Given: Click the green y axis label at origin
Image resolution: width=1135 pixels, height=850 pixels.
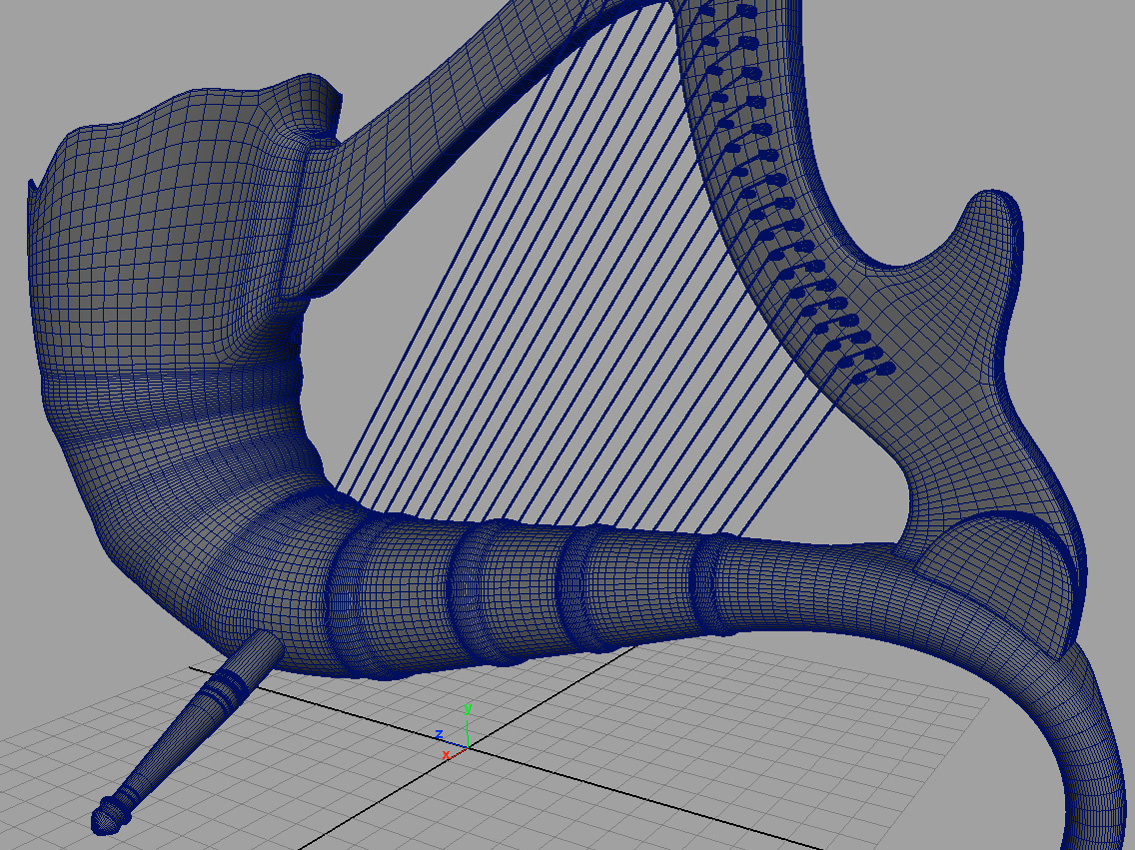Looking at the screenshot, I should pos(468,709).
